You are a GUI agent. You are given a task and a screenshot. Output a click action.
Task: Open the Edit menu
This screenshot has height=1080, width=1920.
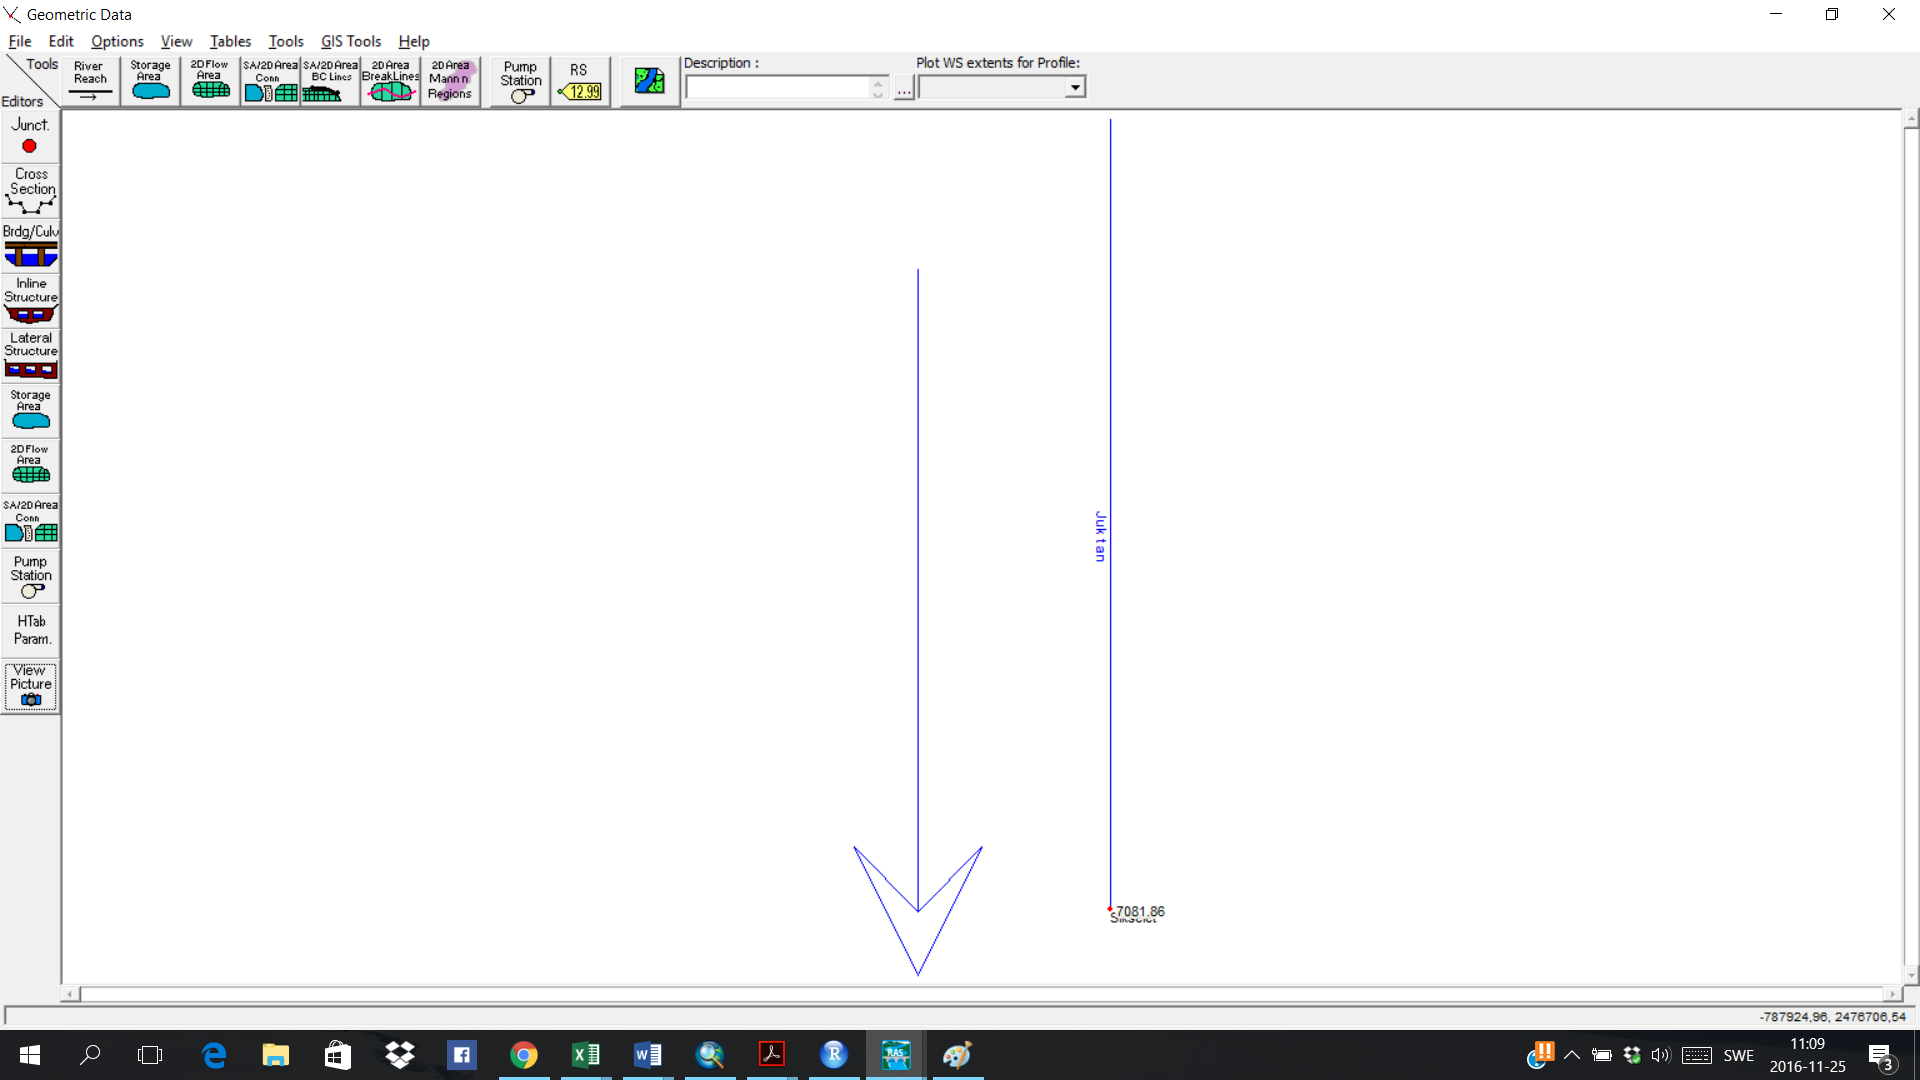(x=61, y=41)
